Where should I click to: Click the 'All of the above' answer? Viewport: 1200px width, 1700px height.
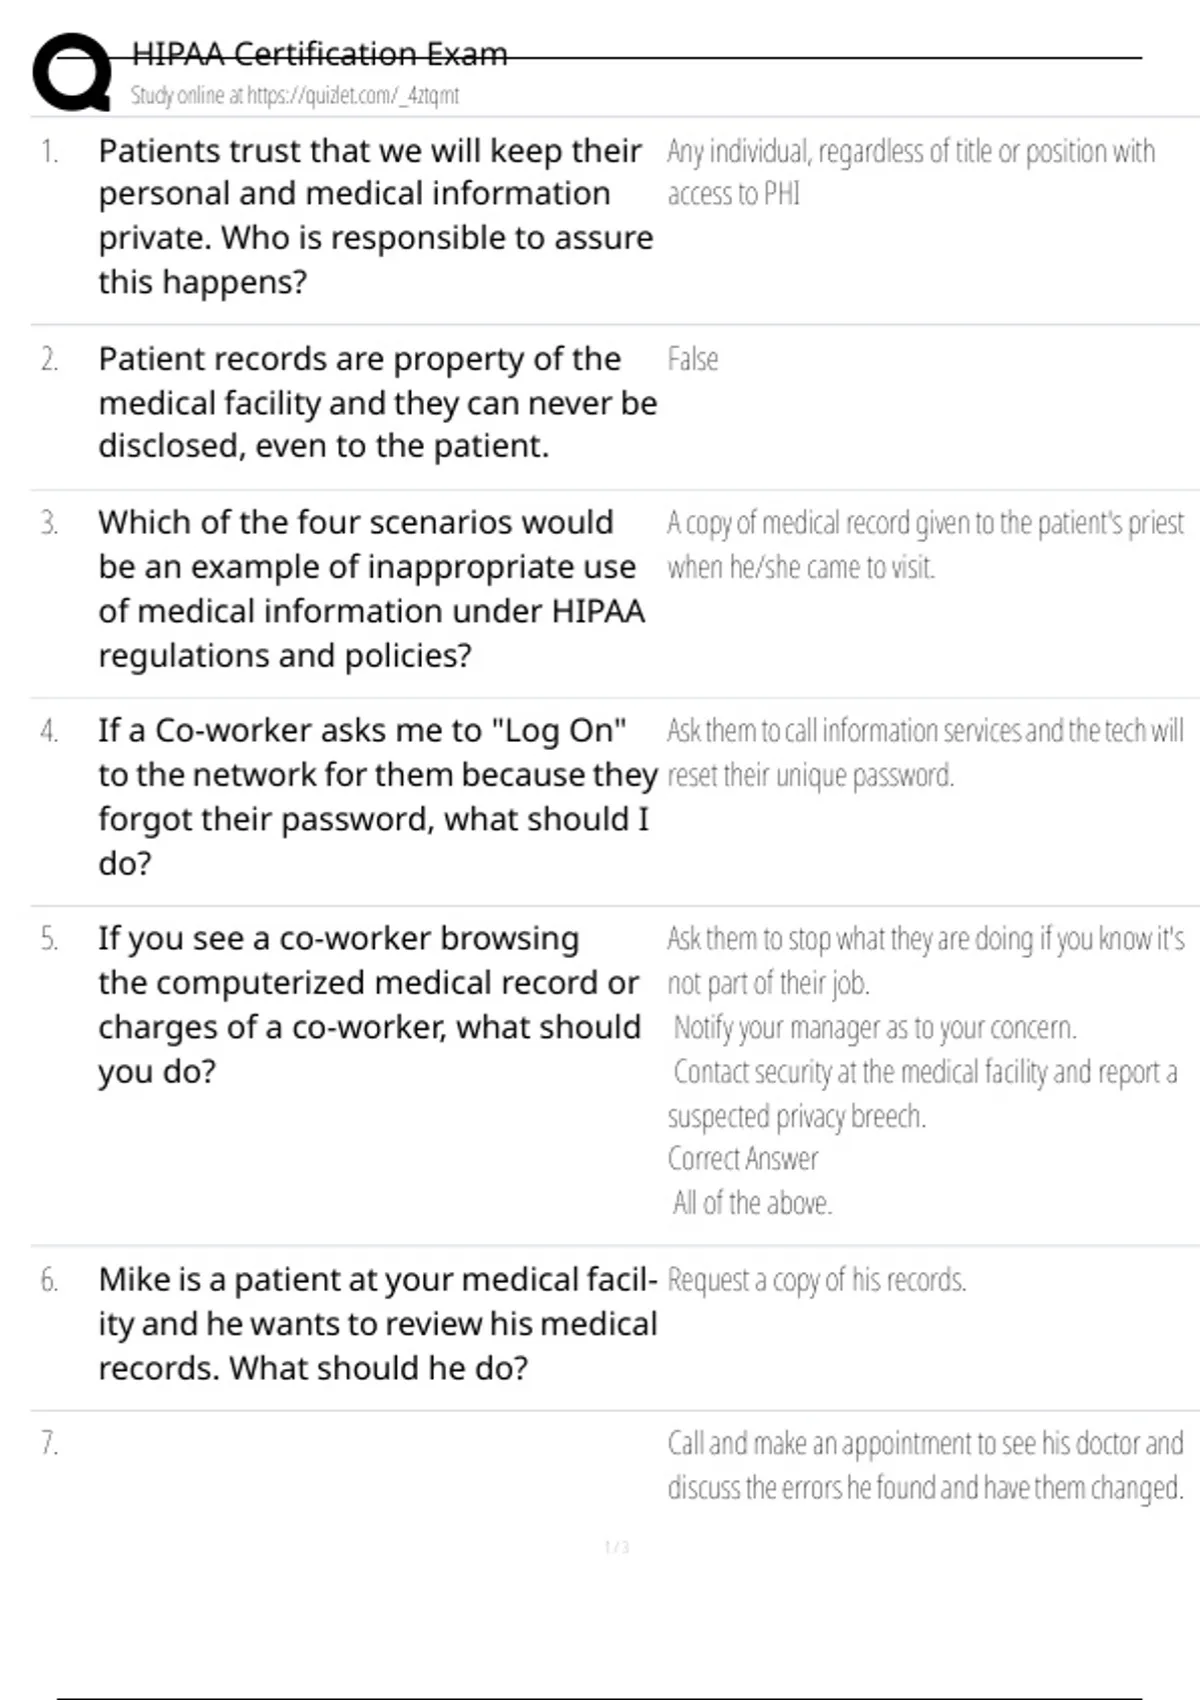(752, 1203)
